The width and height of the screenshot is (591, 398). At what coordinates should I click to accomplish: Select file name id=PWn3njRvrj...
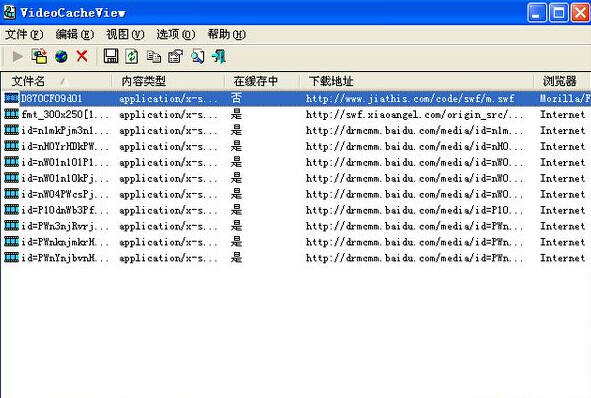point(65,226)
